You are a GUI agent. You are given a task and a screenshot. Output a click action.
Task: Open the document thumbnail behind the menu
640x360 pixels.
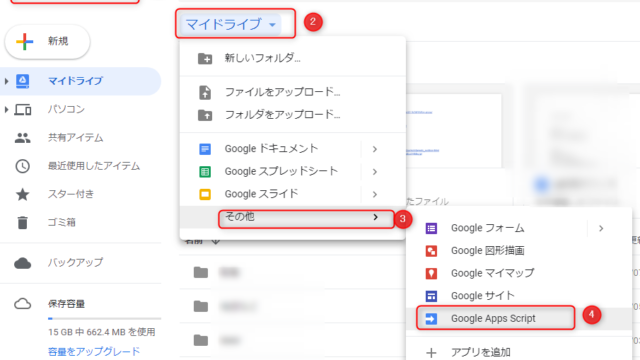pos(454,131)
